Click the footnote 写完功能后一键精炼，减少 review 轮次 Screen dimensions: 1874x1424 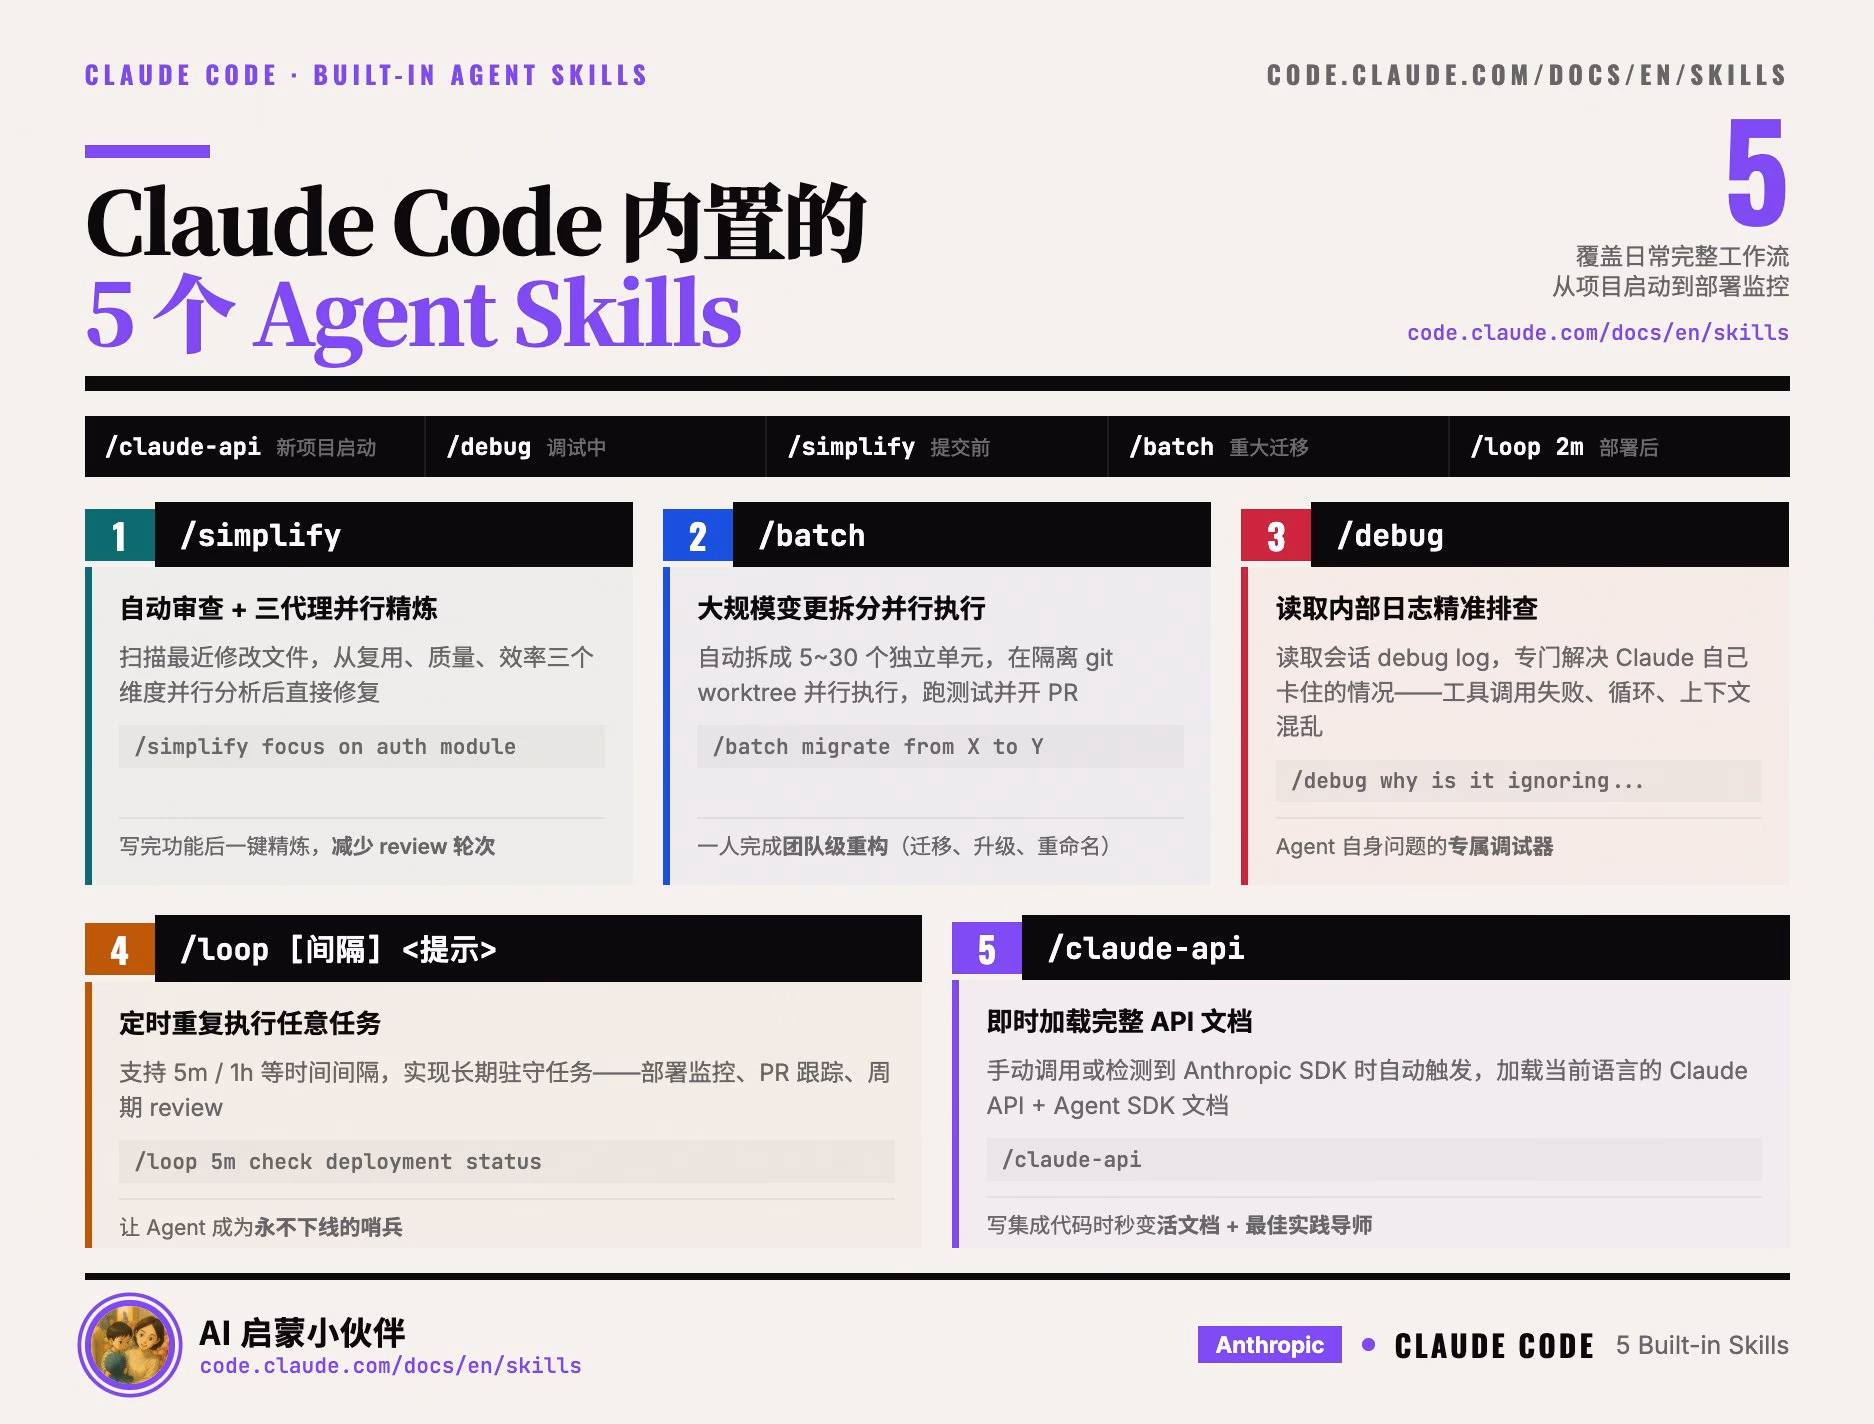point(308,846)
